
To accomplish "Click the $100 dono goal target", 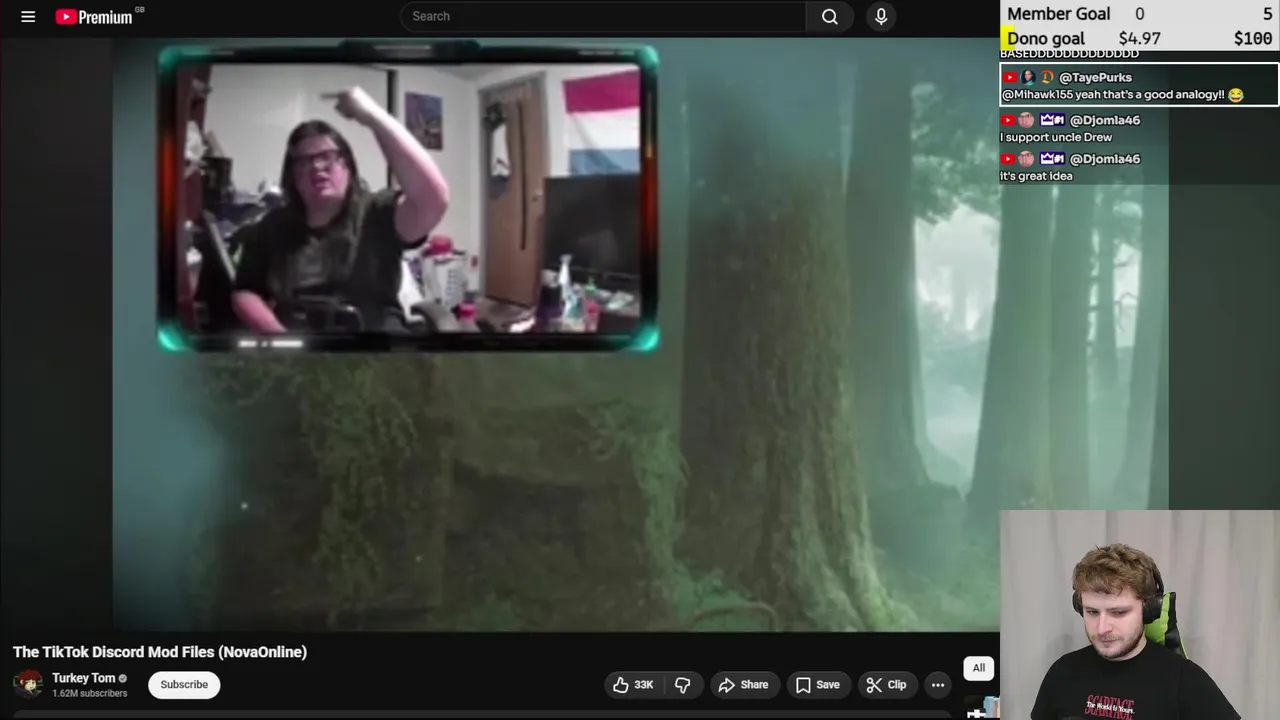I will pos(1253,39).
